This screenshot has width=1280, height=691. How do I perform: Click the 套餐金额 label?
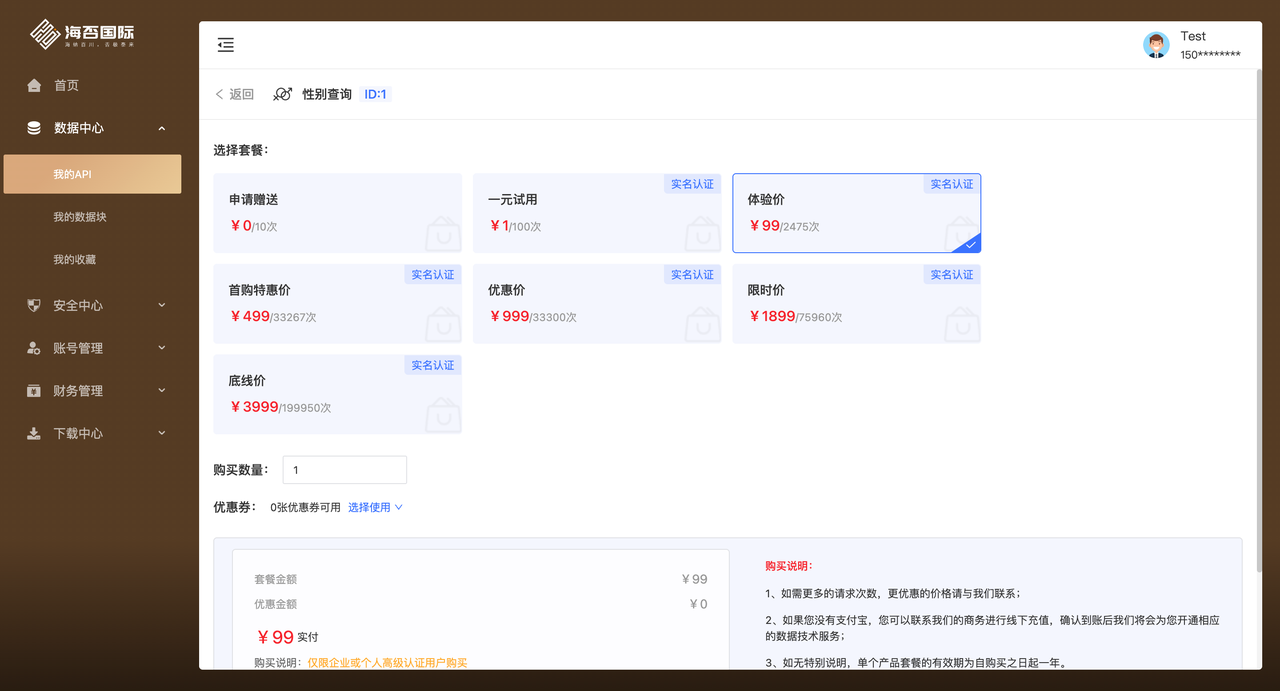[x=275, y=579]
